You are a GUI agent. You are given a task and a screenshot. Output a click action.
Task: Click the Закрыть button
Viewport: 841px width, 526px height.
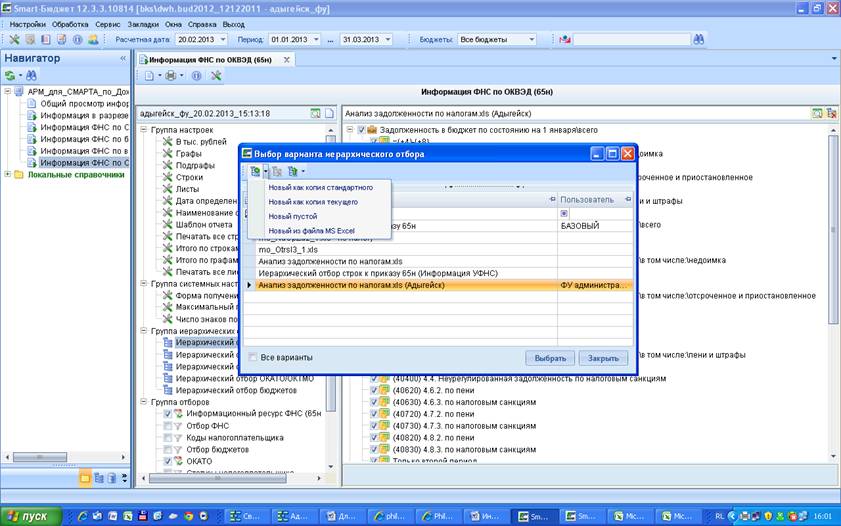tap(603, 358)
